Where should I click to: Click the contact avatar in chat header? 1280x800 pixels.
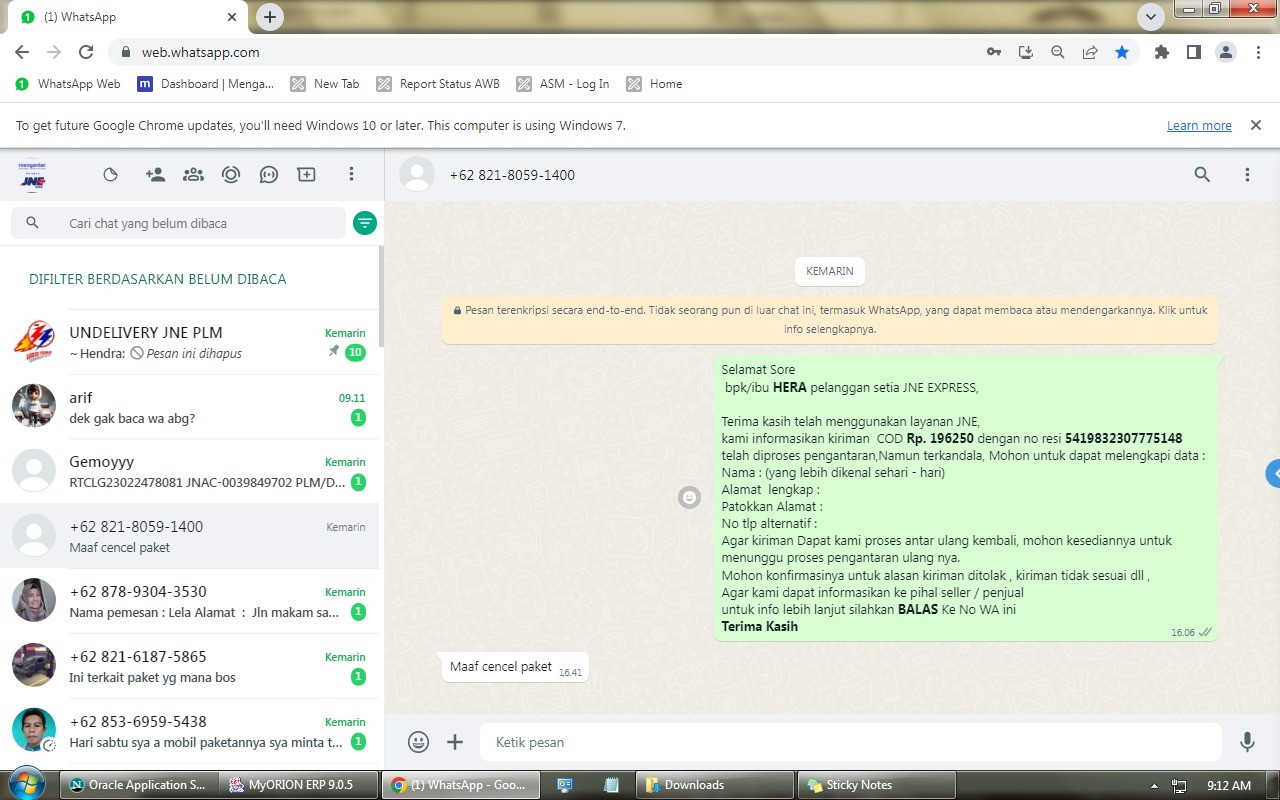pos(417,175)
